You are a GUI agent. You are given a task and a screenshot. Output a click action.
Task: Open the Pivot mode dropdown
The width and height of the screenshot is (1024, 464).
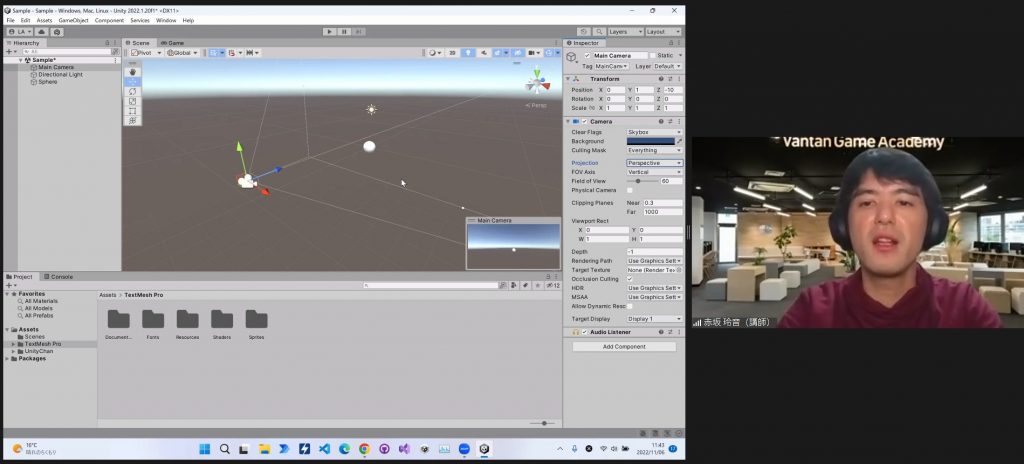click(x=146, y=52)
